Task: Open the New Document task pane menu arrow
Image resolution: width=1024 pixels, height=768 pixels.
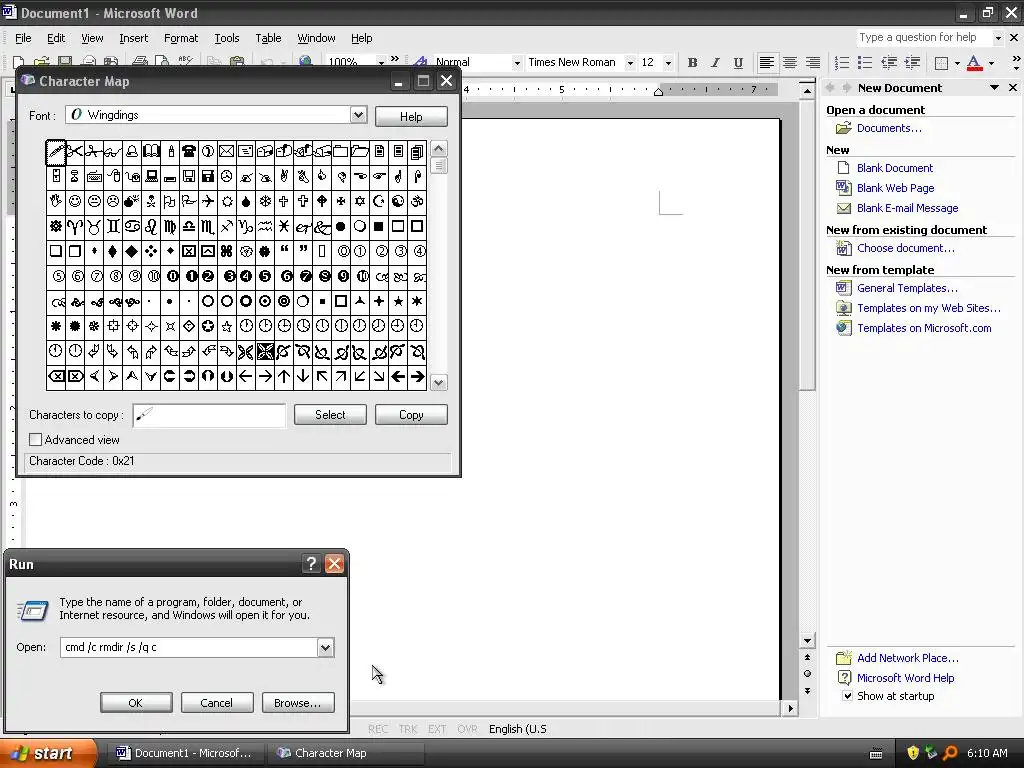Action: tap(994, 88)
